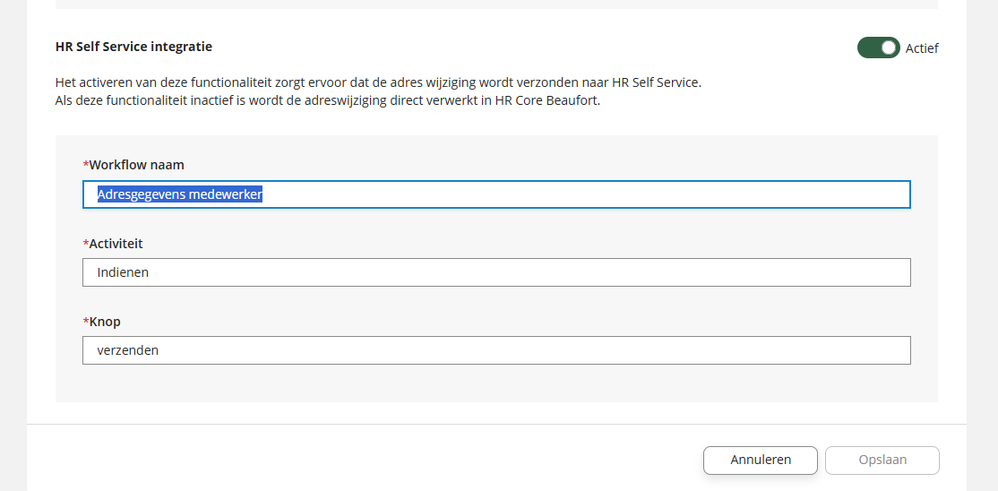Focus the Workflow naam input field

click(x=496, y=194)
